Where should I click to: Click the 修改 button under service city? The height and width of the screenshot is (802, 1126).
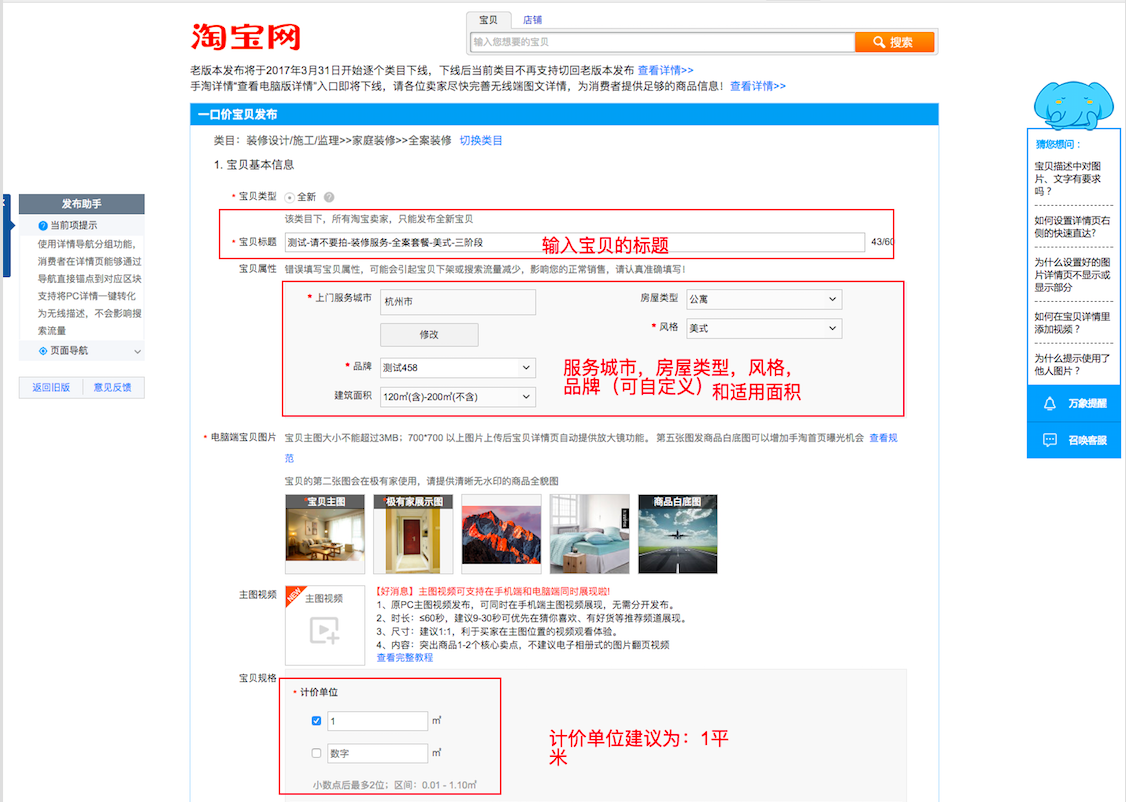tap(429, 335)
